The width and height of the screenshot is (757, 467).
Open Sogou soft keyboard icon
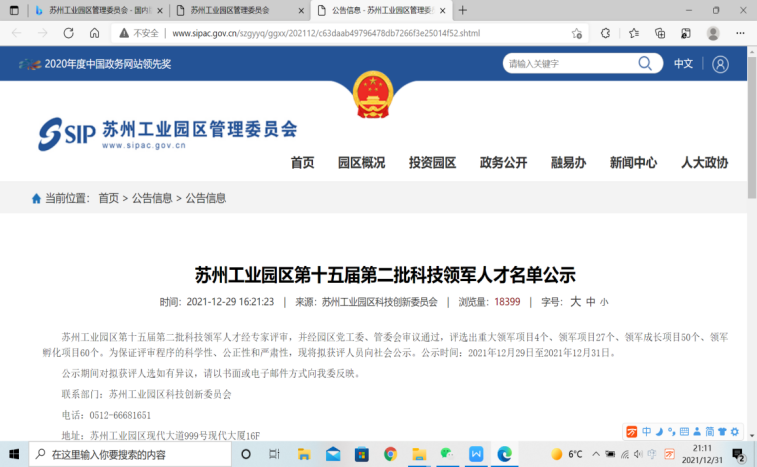[684, 431]
